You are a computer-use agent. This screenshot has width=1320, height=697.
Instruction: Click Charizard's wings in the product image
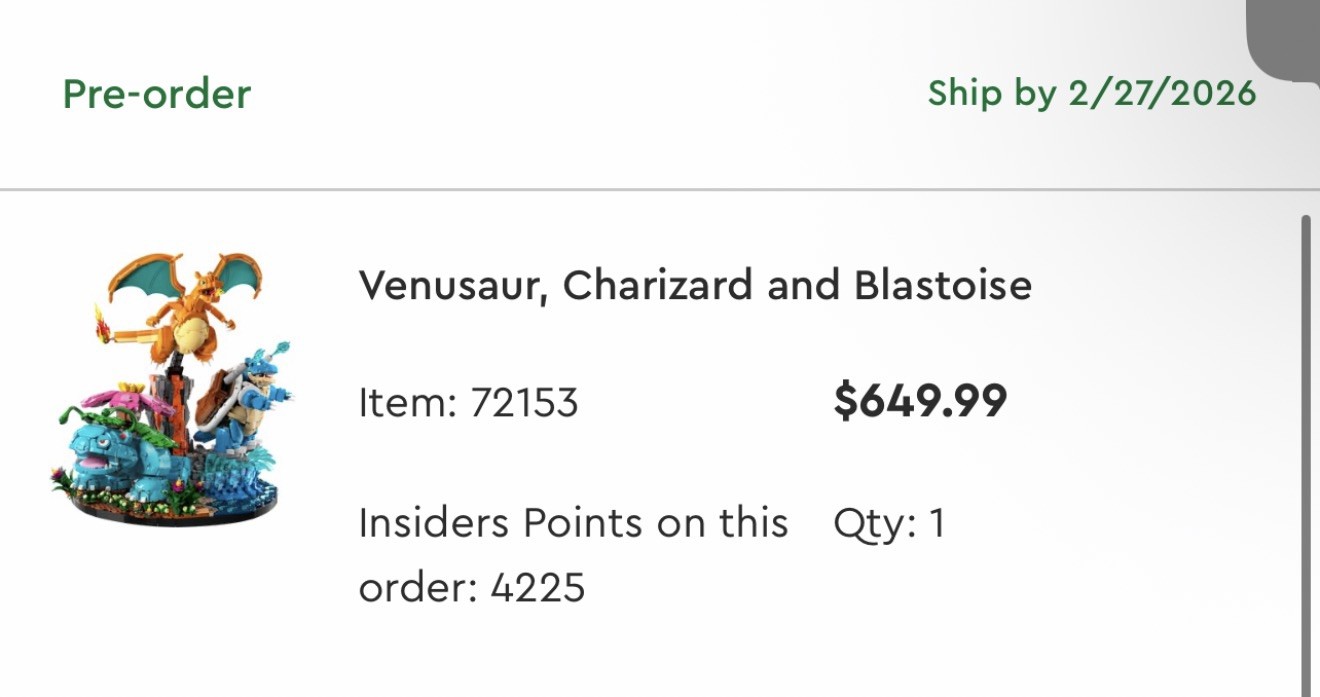[x=185, y=275]
